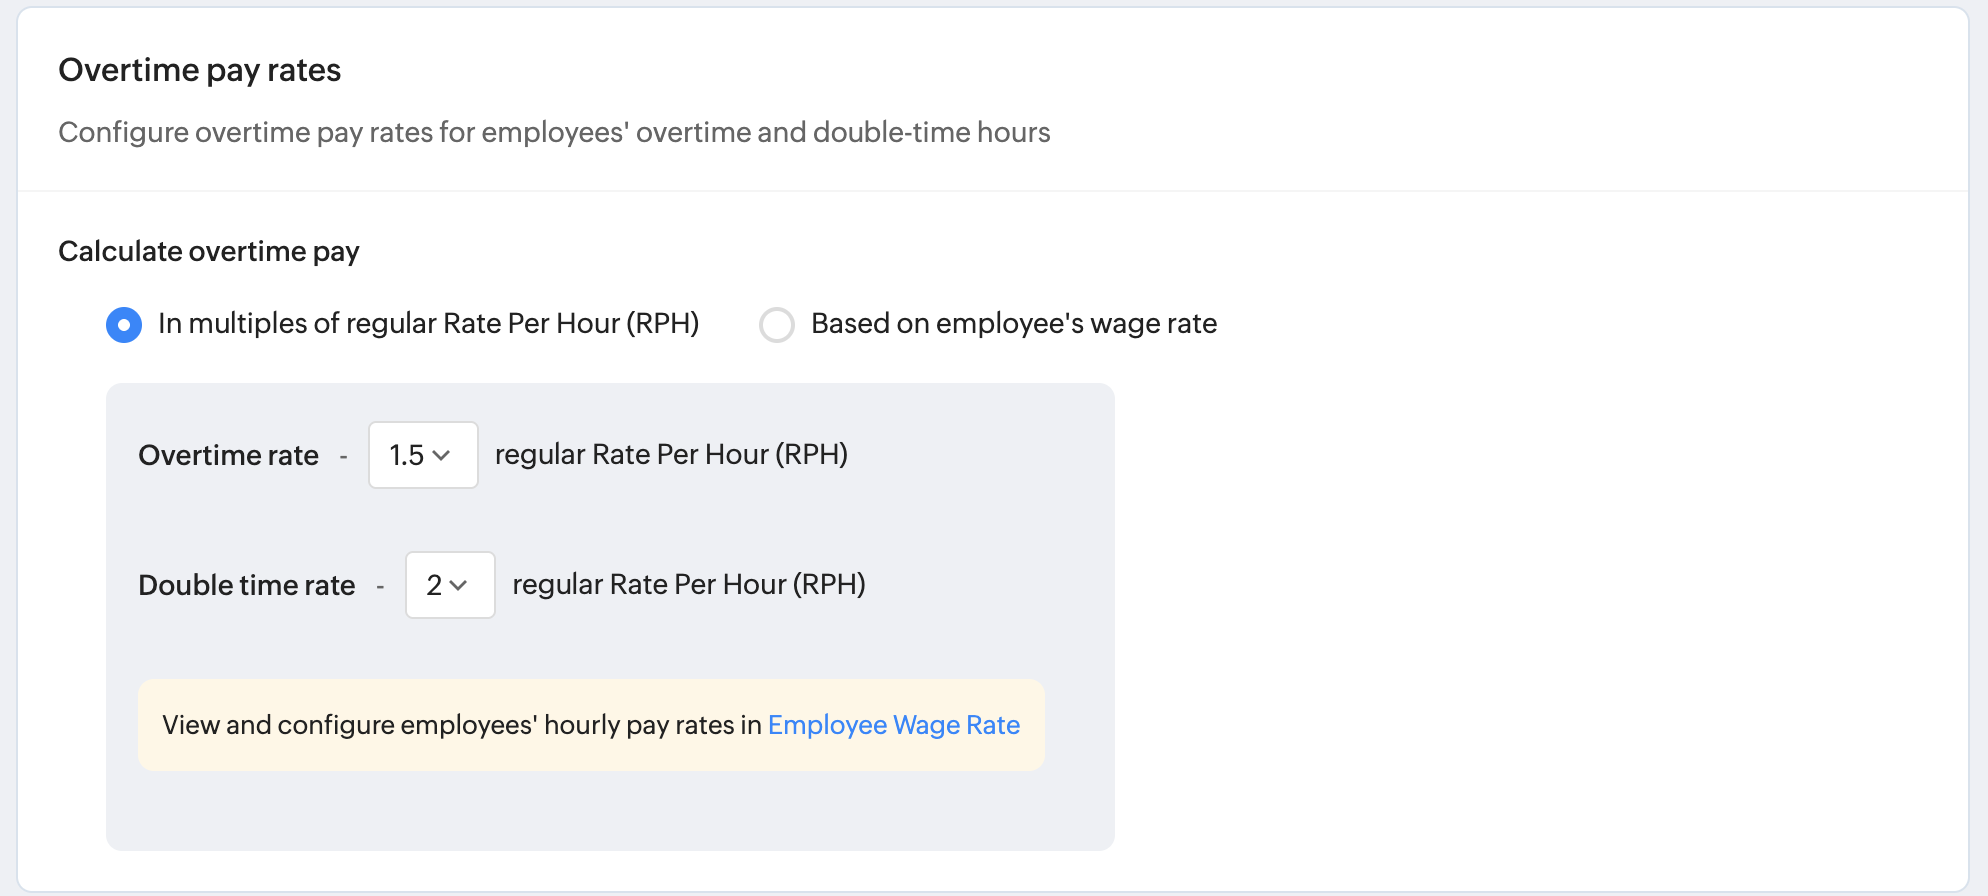
Task: Click the chevron arrow beside 1.5
Action: [x=441, y=456]
